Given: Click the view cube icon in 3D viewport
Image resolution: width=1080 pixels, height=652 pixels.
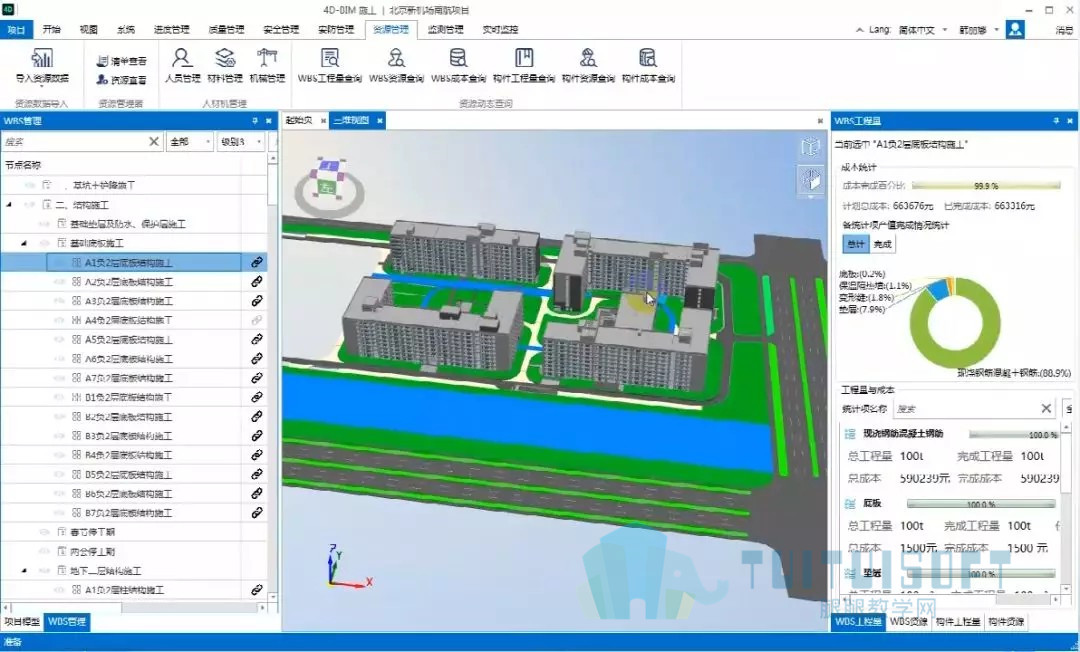Looking at the screenshot, I should point(811,147).
